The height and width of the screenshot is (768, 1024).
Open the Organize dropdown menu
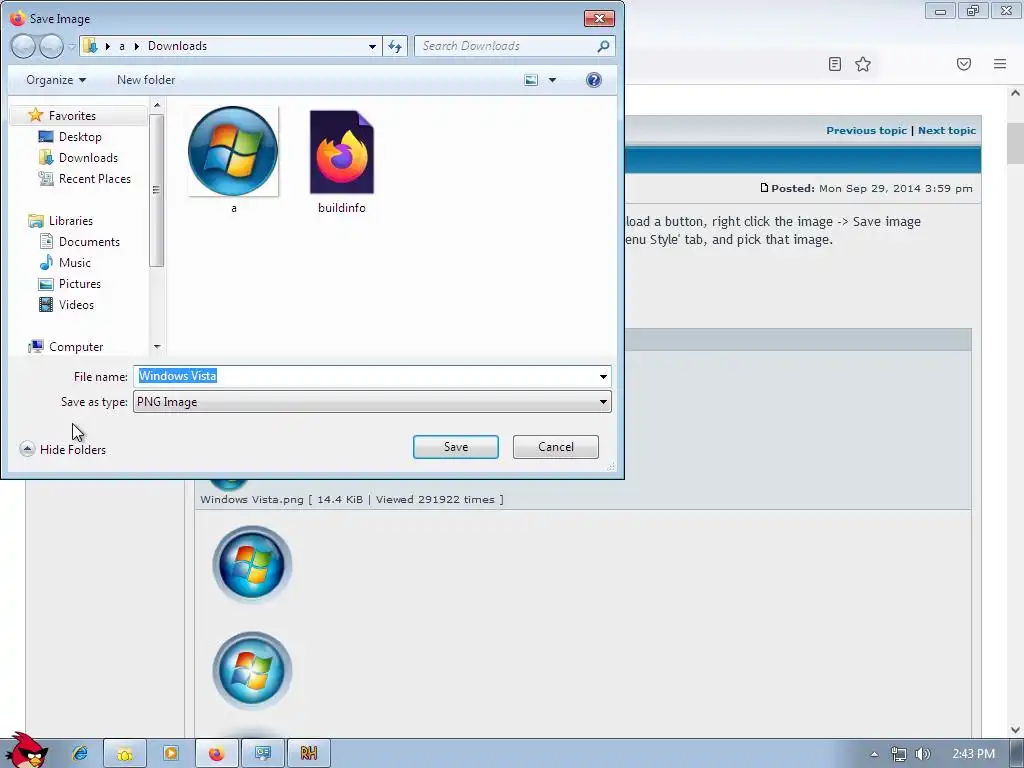pos(56,80)
